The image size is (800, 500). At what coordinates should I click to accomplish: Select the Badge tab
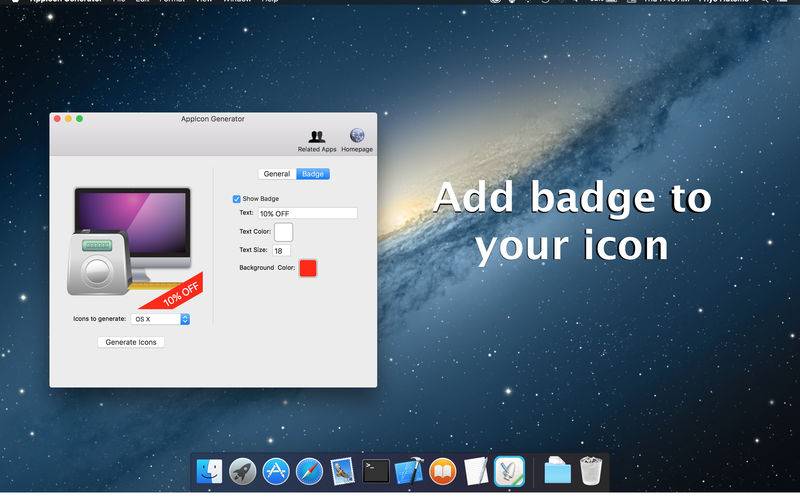click(x=313, y=174)
